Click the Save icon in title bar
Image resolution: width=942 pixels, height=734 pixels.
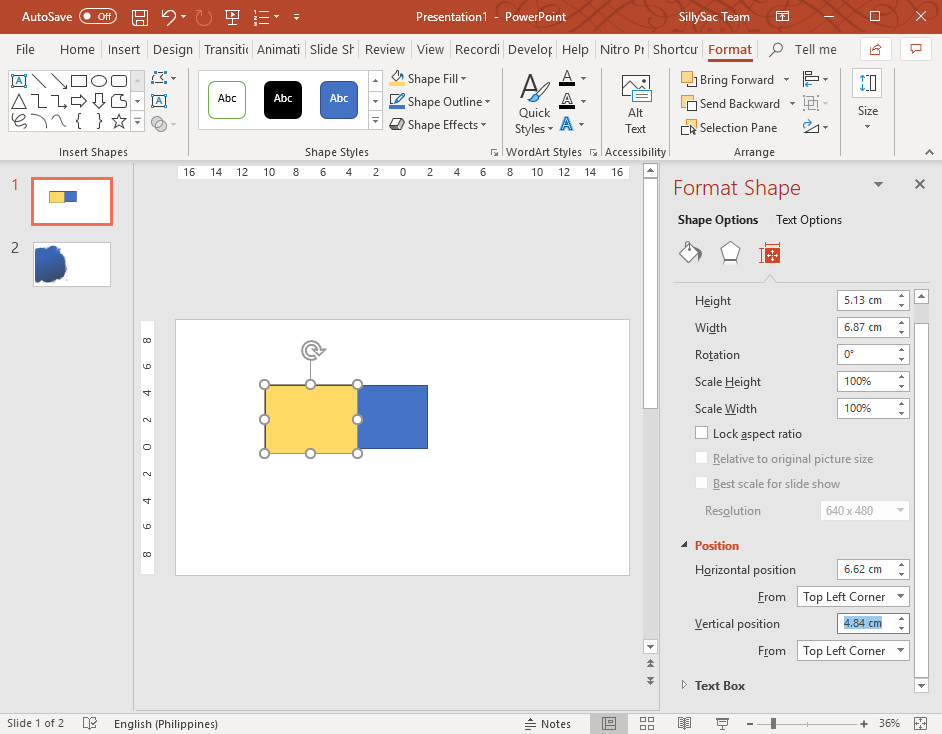(x=140, y=17)
